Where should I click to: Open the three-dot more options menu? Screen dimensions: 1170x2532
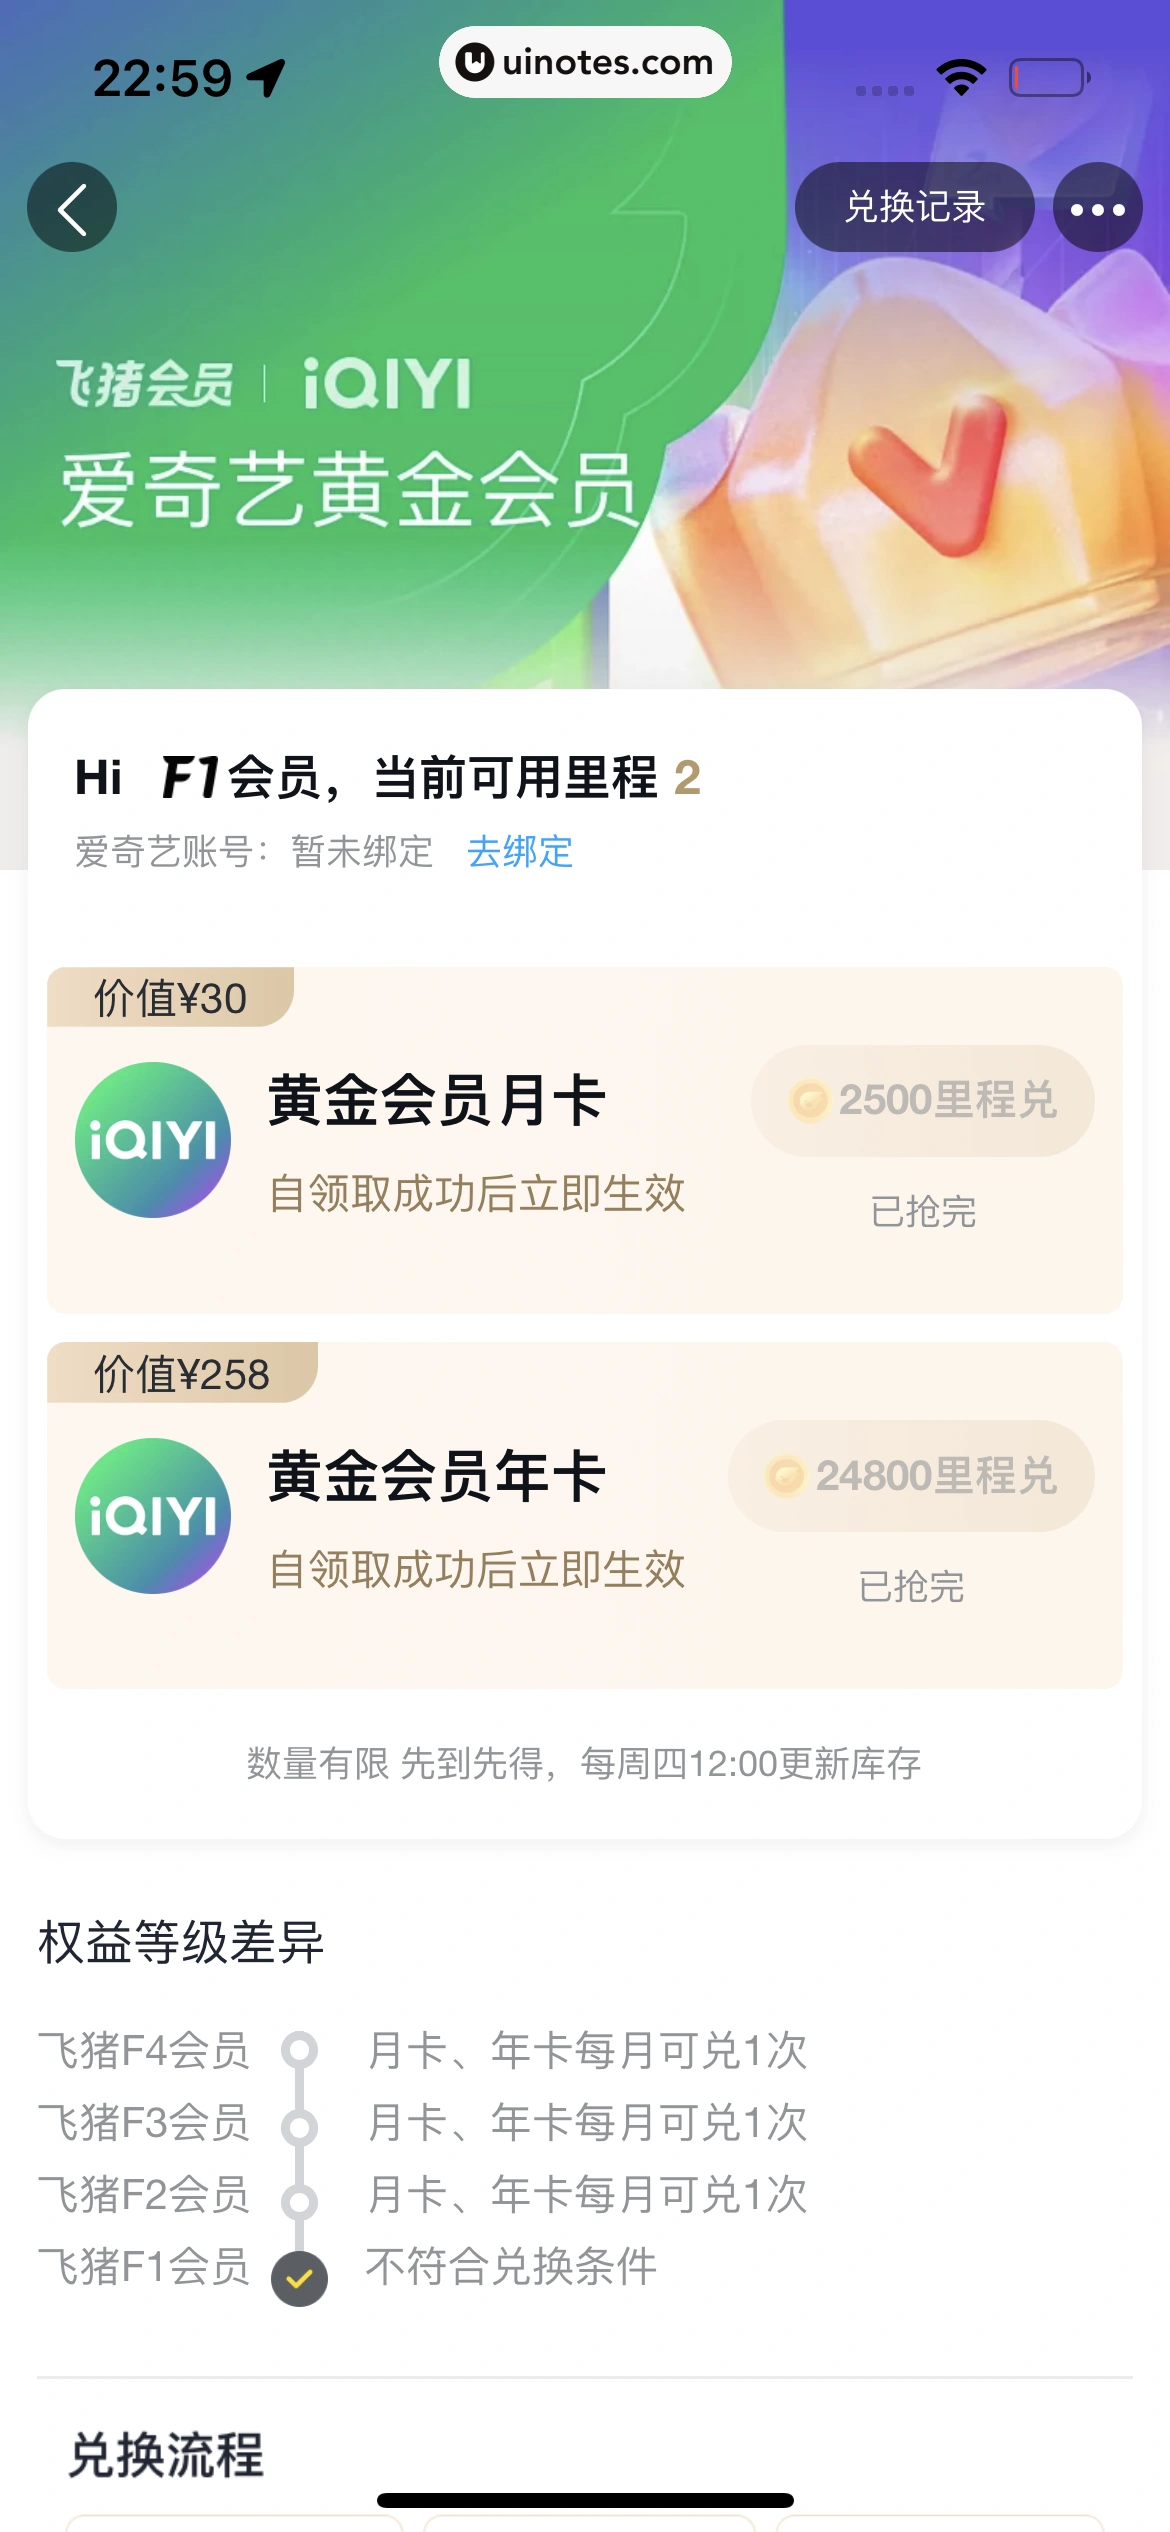(1097, 208)
